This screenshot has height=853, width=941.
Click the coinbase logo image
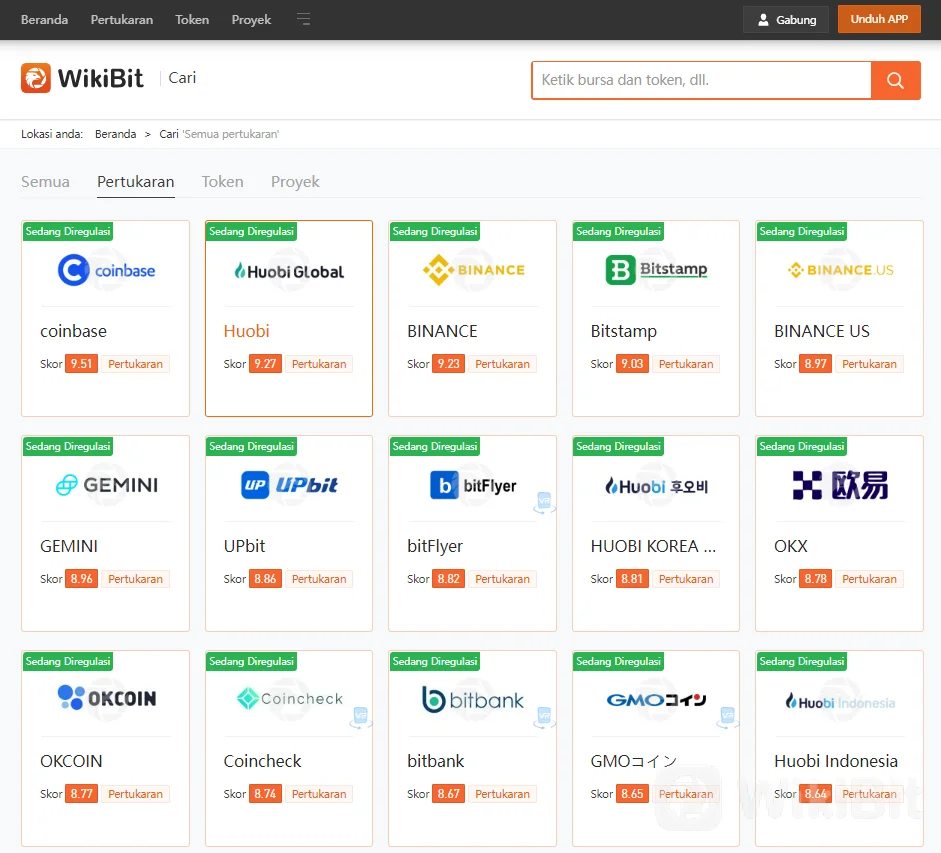pyautogui.click(x=106, y=270)
